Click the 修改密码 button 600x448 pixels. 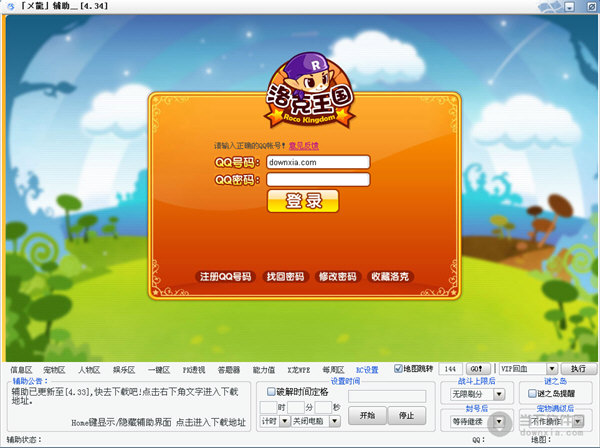338,277
